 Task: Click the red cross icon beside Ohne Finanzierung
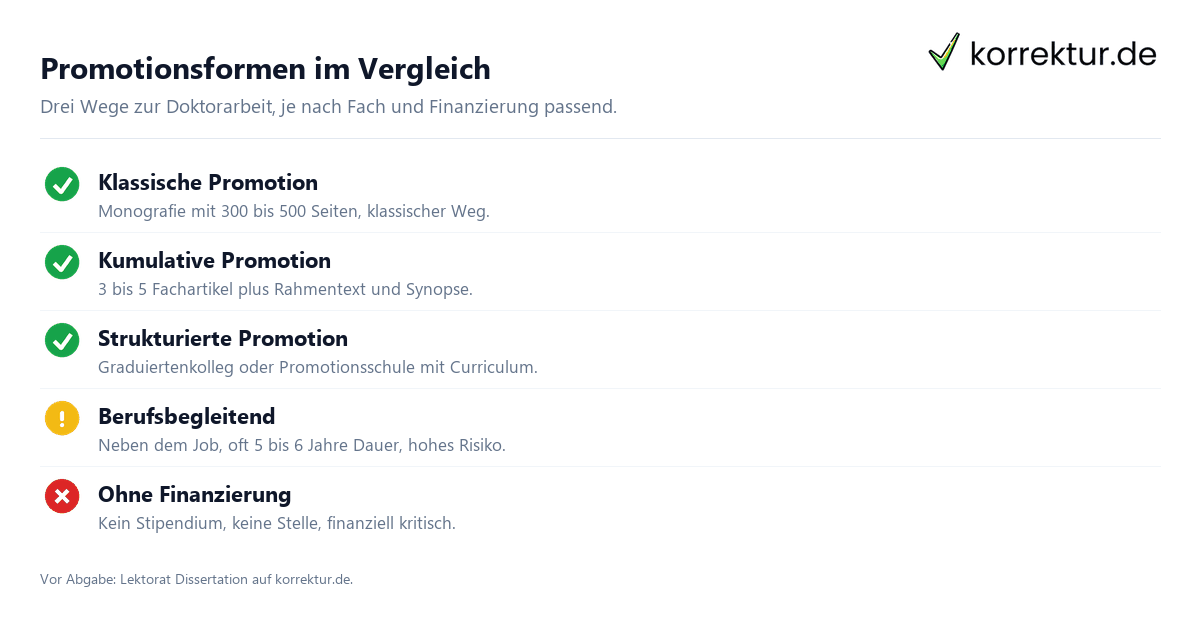click(x=62, y=496)
